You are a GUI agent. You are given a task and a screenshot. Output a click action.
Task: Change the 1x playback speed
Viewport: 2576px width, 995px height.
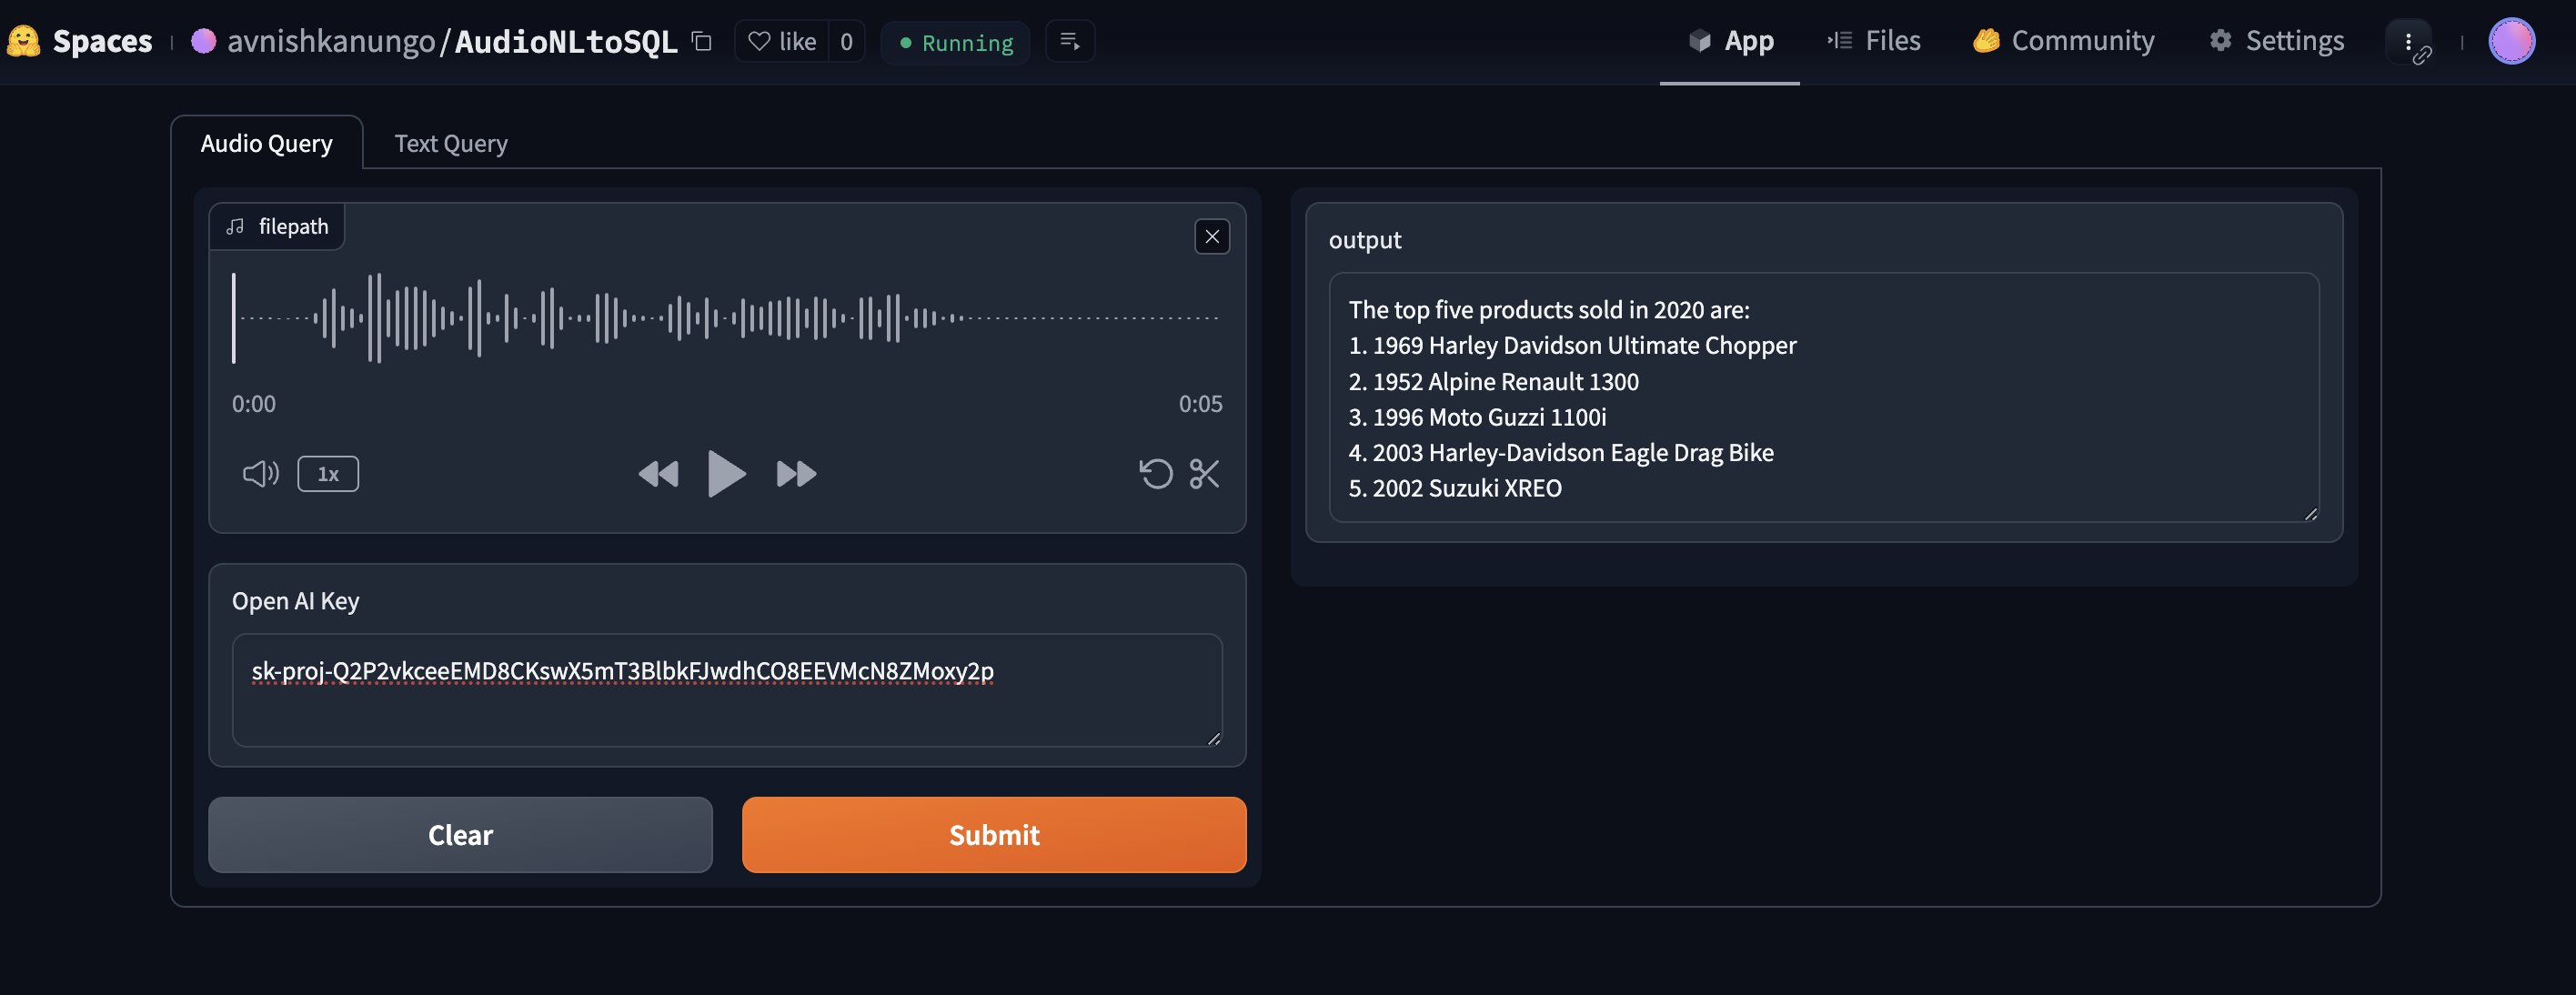(x=327, y=474)
